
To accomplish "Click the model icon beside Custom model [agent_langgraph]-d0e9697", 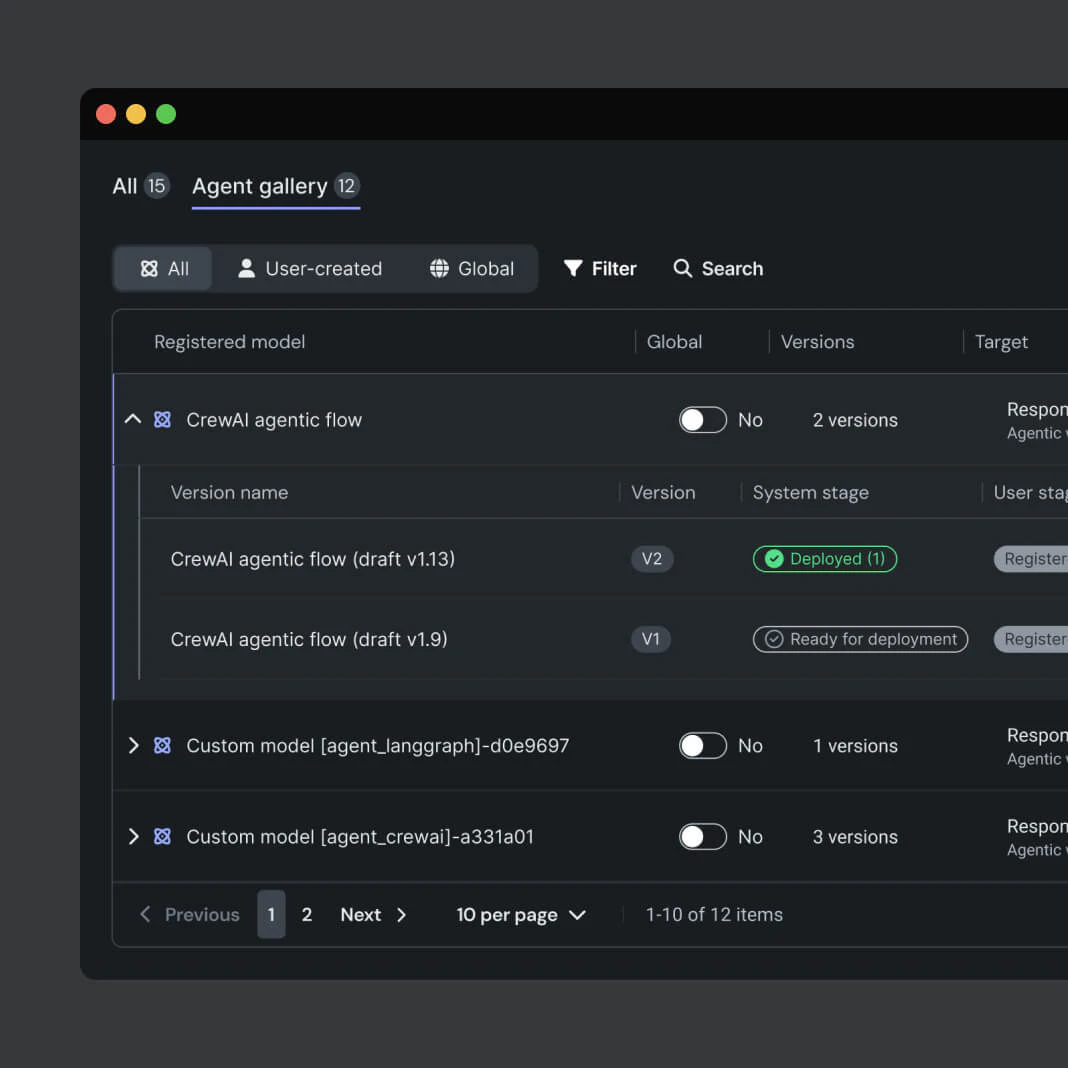I will coord(162,745).
